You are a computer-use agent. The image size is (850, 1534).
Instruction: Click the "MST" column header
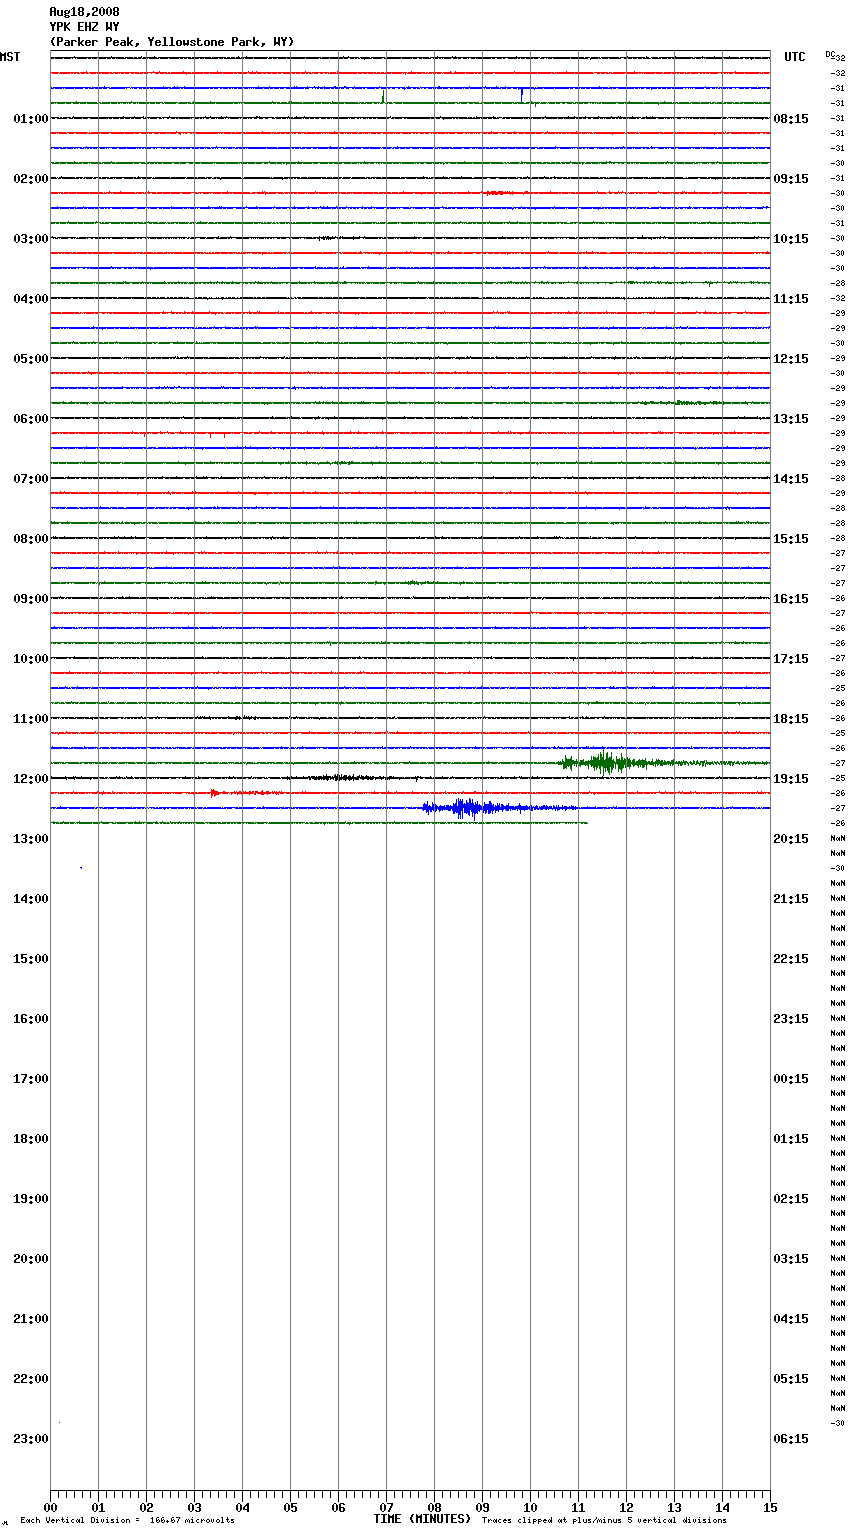[x=10, y=57]
